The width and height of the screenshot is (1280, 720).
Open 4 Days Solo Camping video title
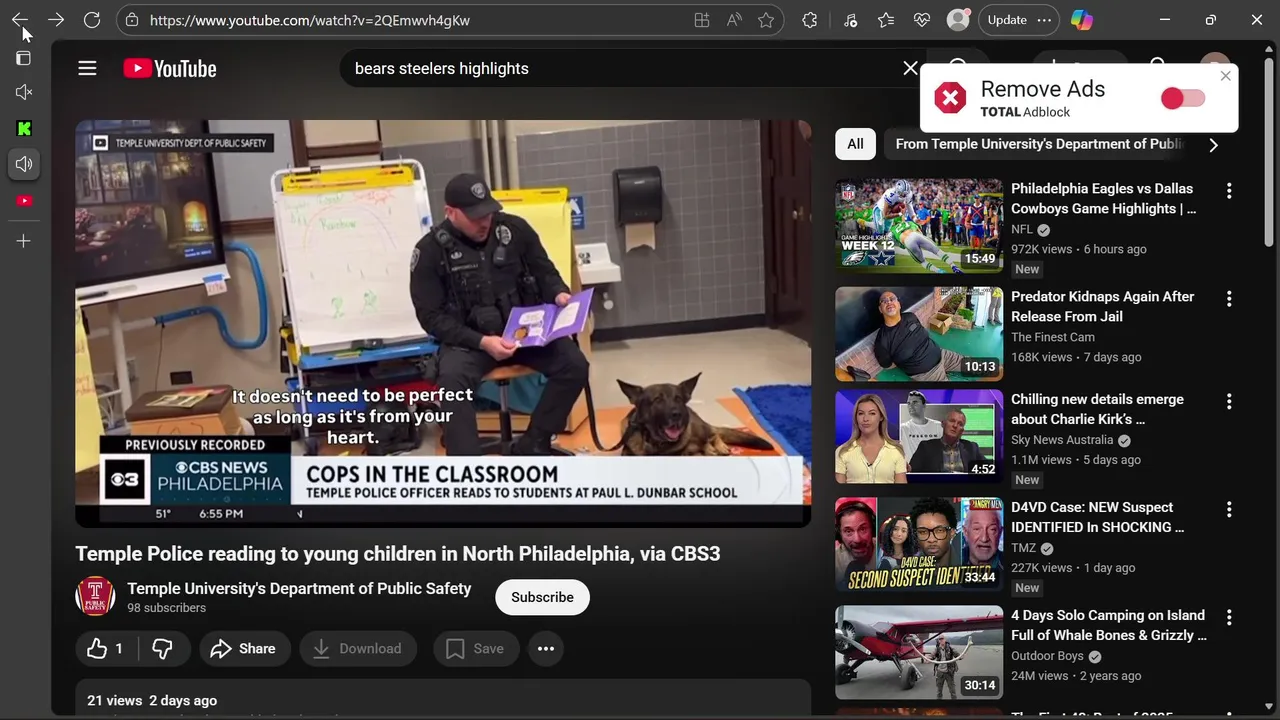tap(1109, 625)
